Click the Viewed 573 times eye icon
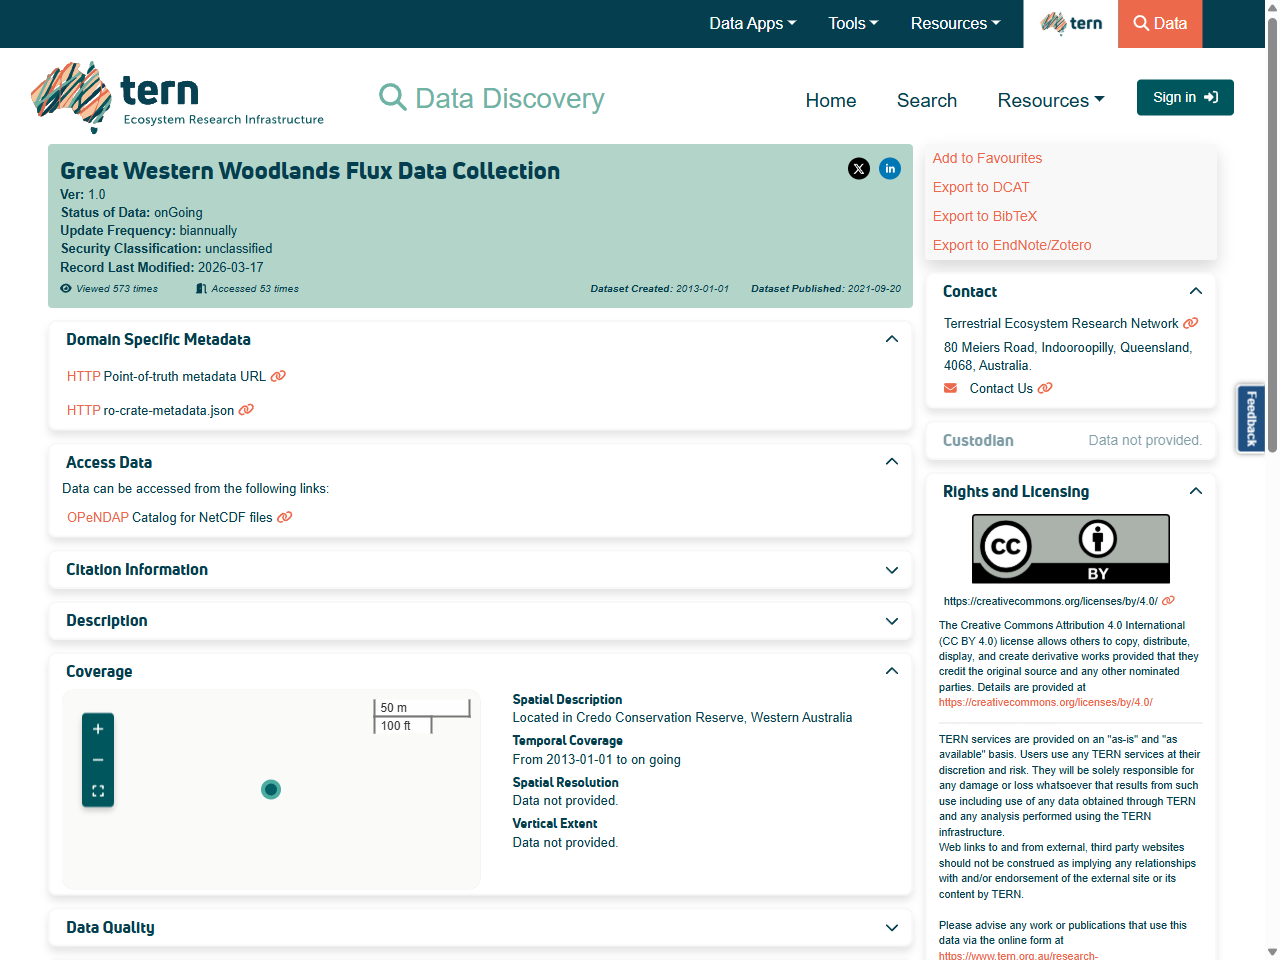Viewport: 1280px width, 960px height. coord(66,288)
